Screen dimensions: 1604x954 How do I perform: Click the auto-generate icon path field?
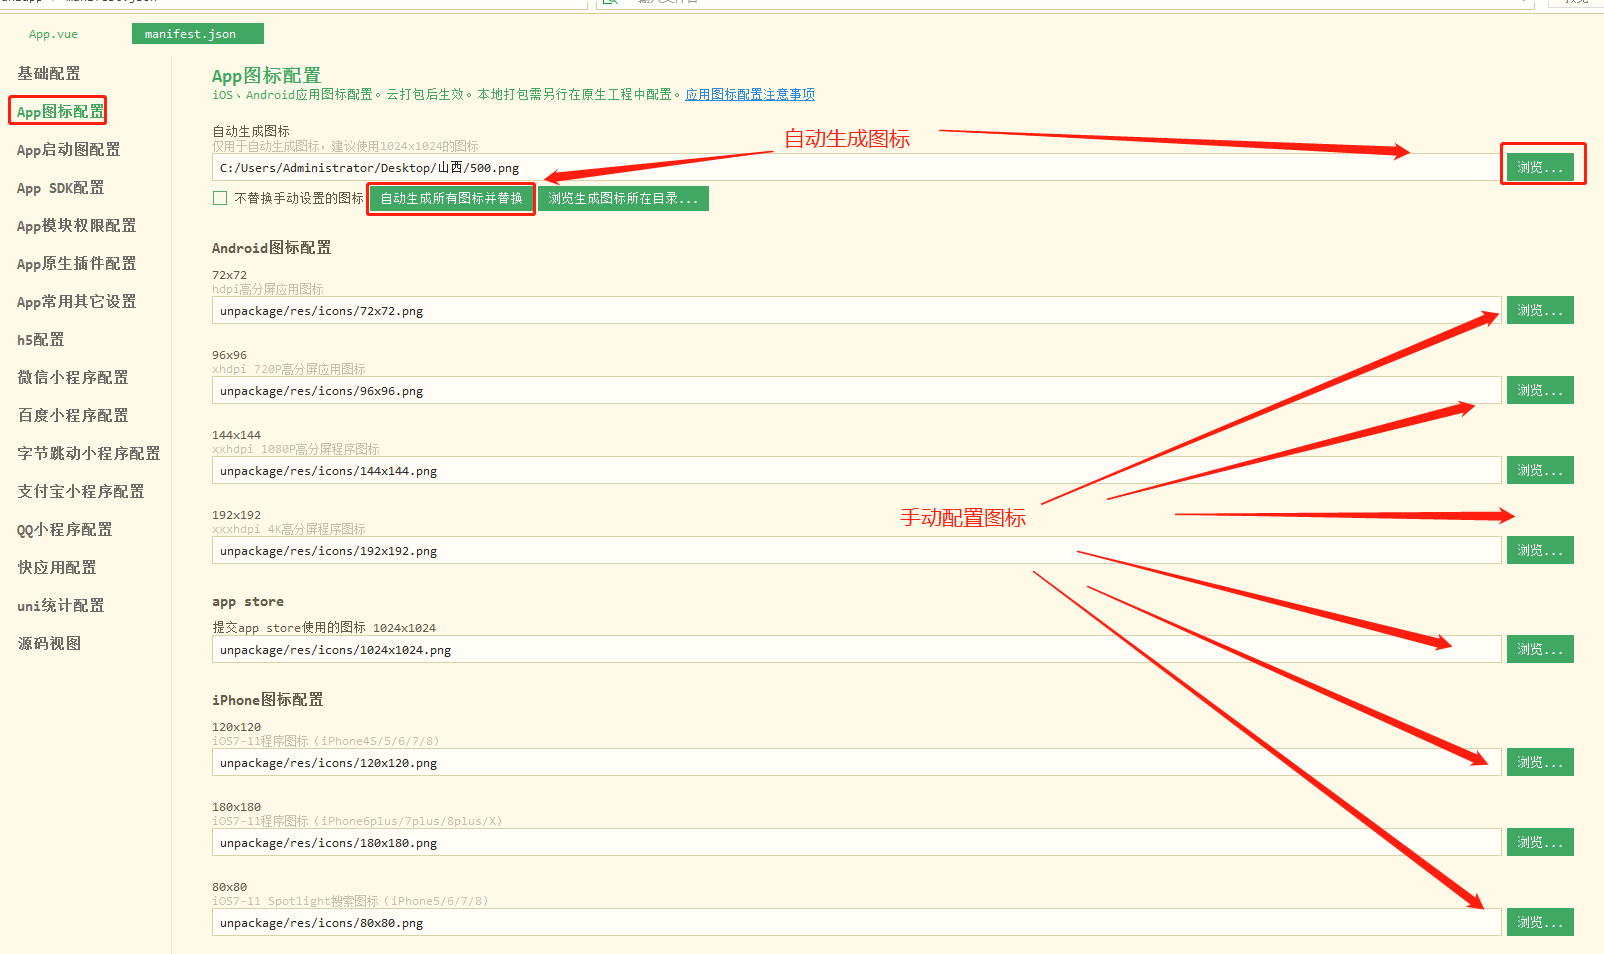850,168
